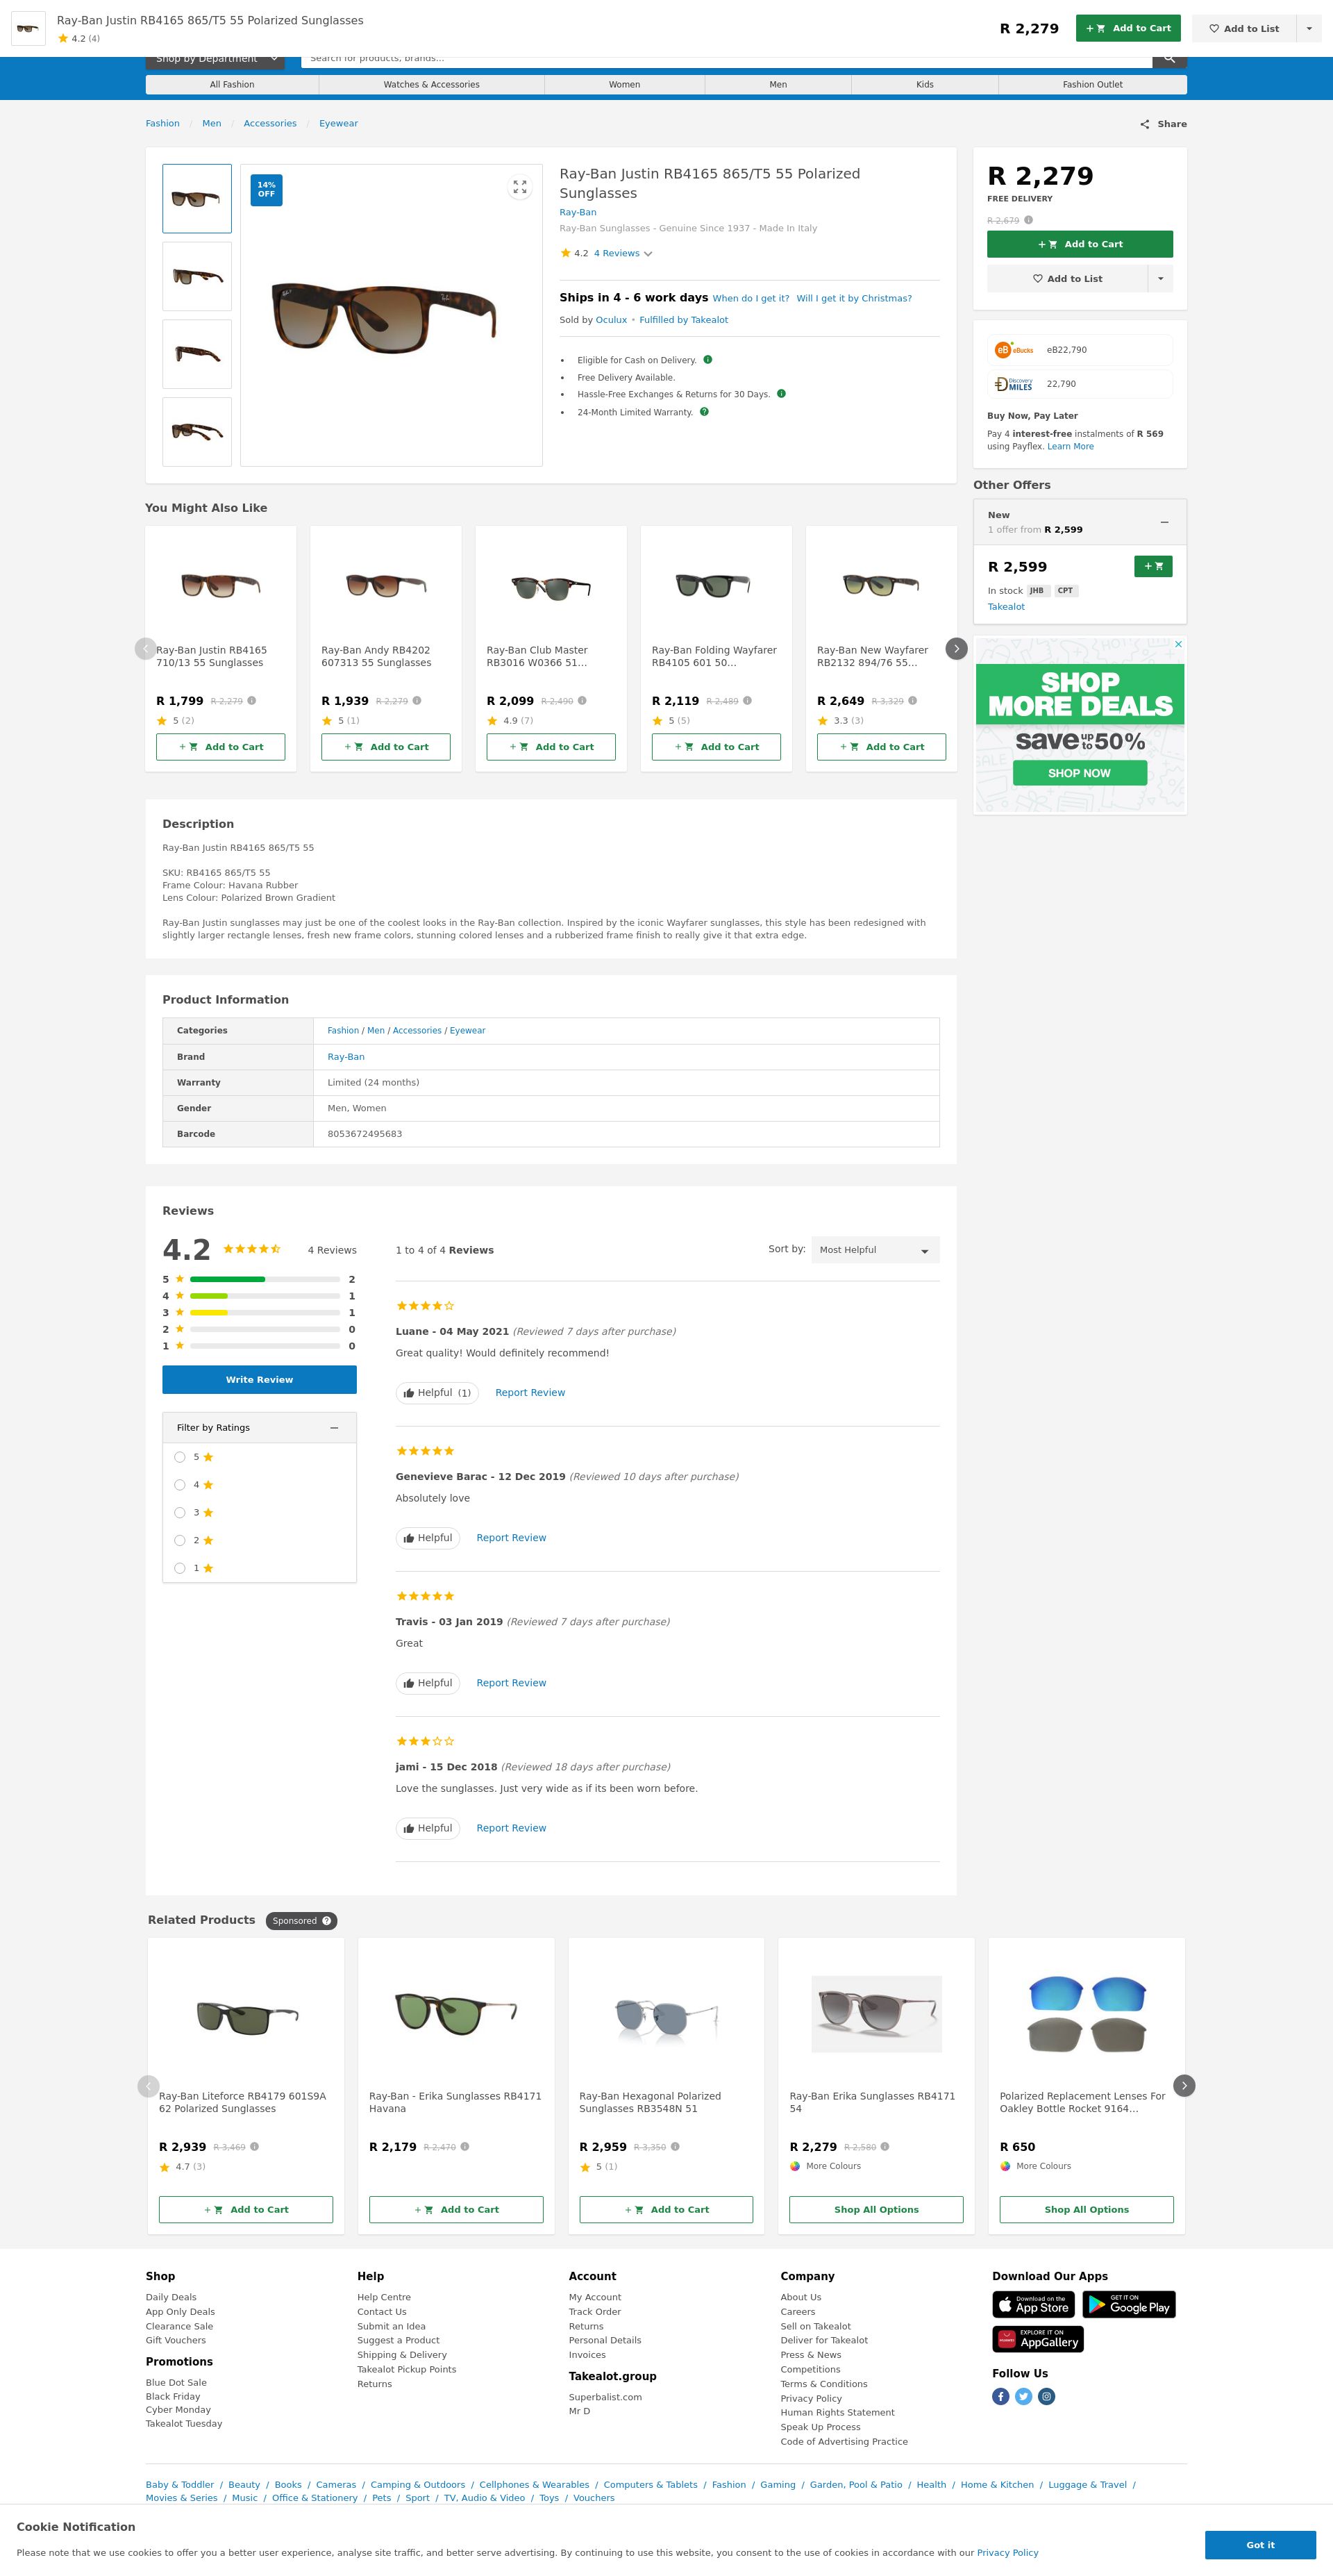This screenshot has height=2576, width=1333.
Task: Click the fullscreen image expand icon
Action: click(x=519, y=187)
